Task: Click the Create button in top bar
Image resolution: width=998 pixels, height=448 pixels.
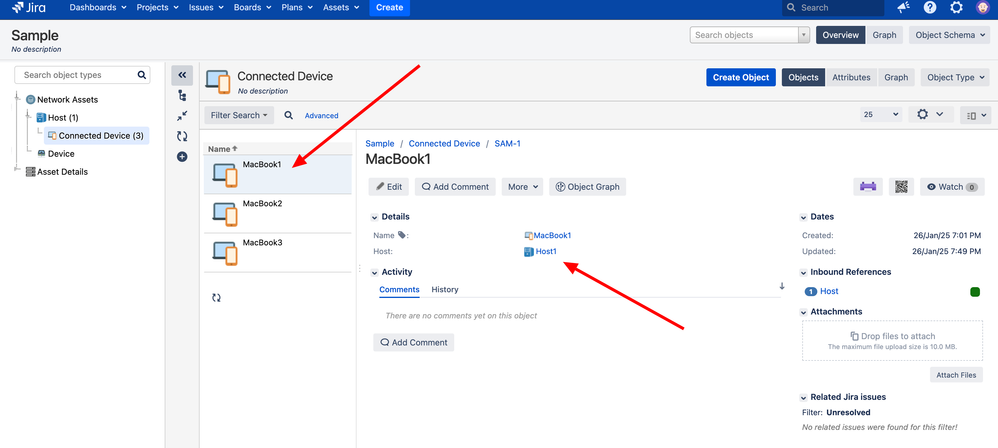Action: 390,8
